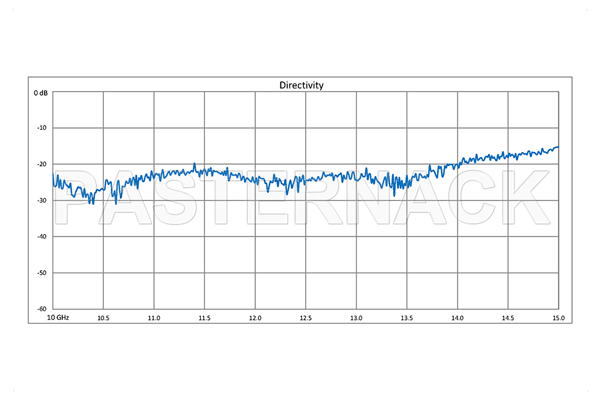Select the 14.5 frequency axis label
The width and height of the screenshot is (600, 400).
[x=507, y=318]
